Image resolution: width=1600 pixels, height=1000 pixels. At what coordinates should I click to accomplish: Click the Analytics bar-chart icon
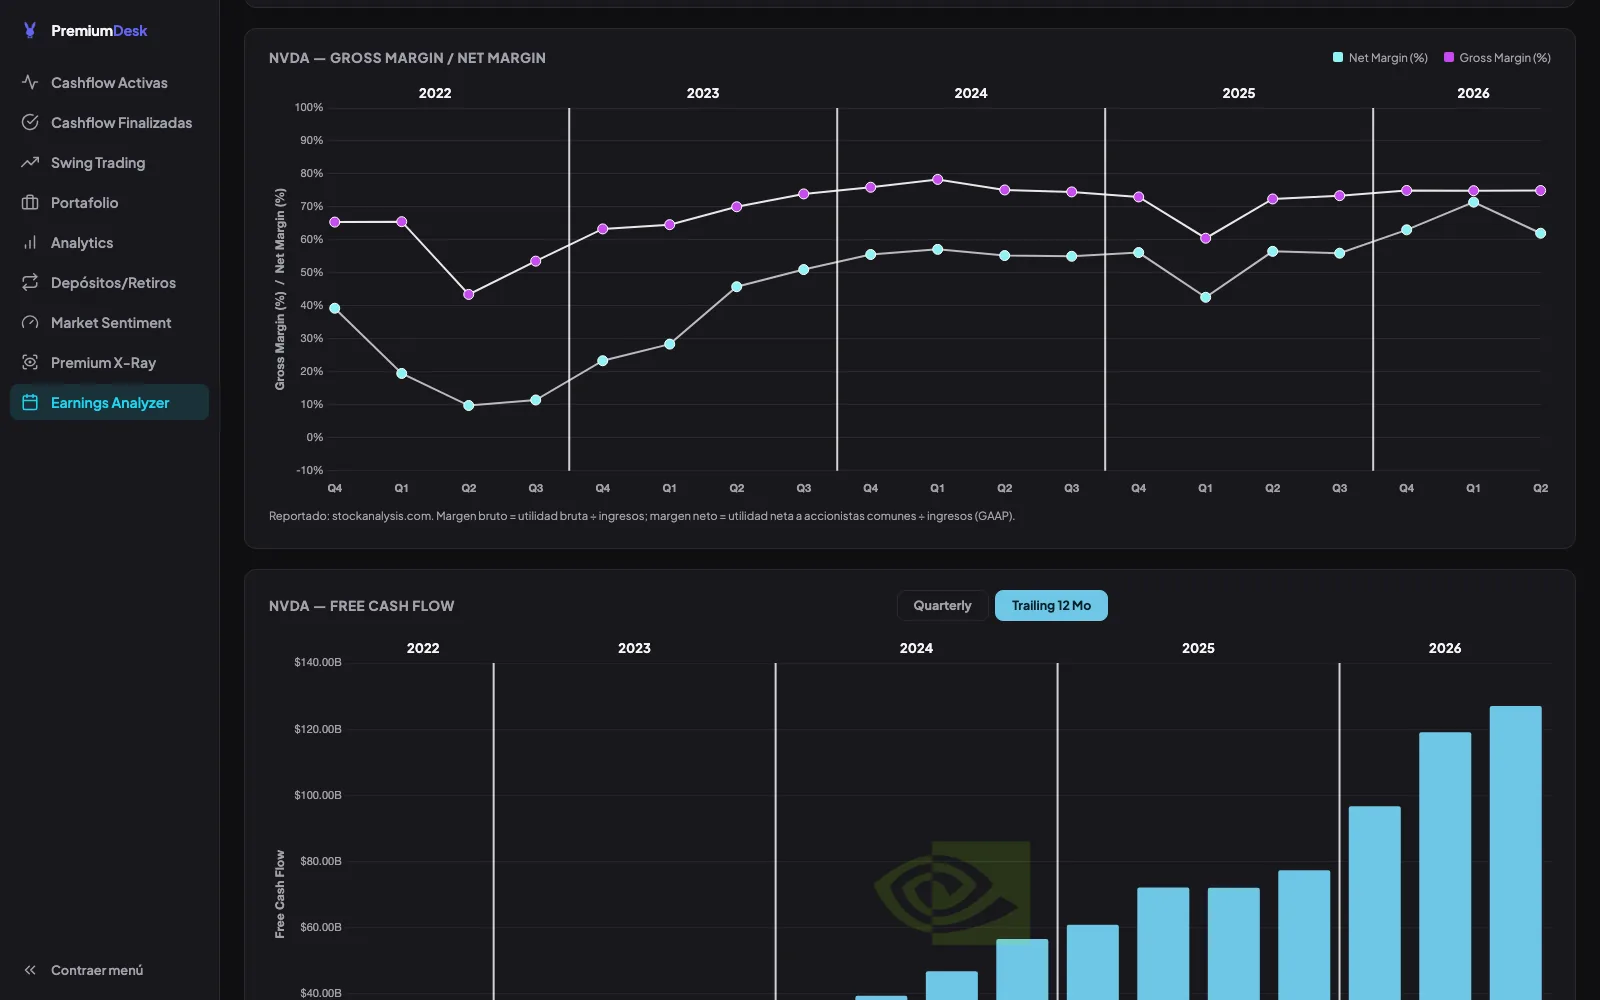[x=30, y=243]
